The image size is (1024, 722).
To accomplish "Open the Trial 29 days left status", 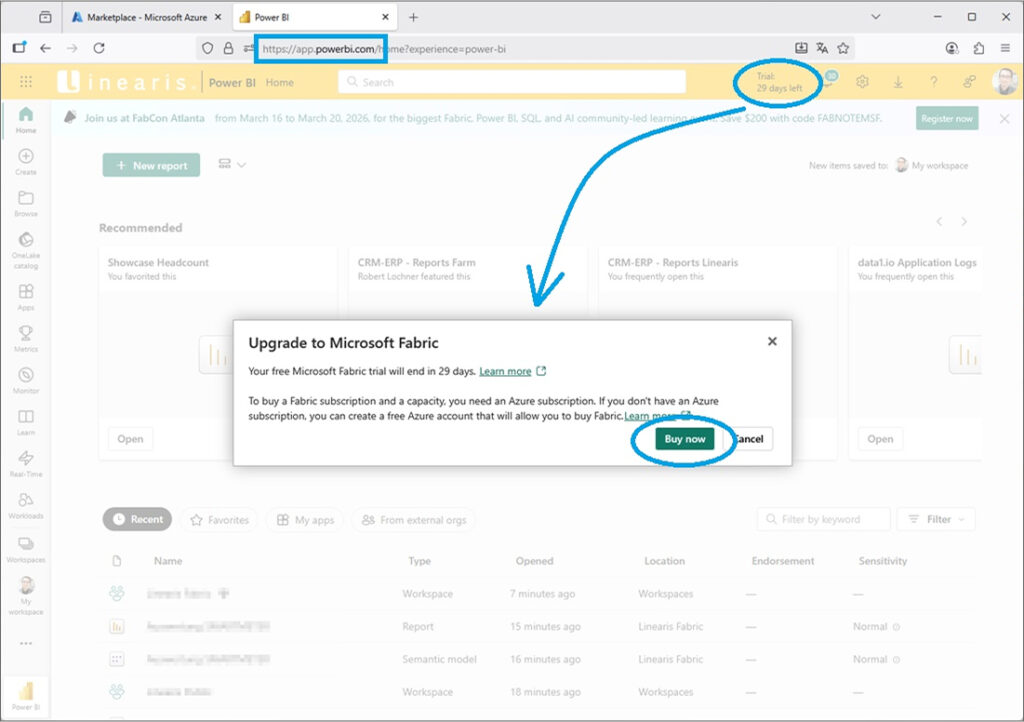I will tap(778, 82).
